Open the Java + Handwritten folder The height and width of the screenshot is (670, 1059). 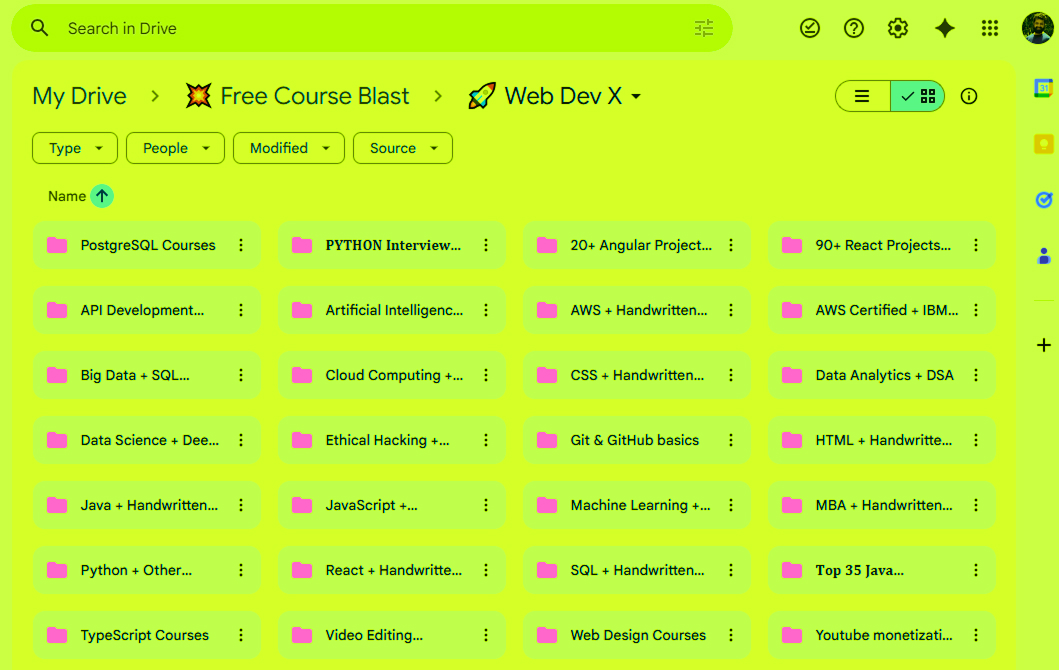tap(147, 505)
